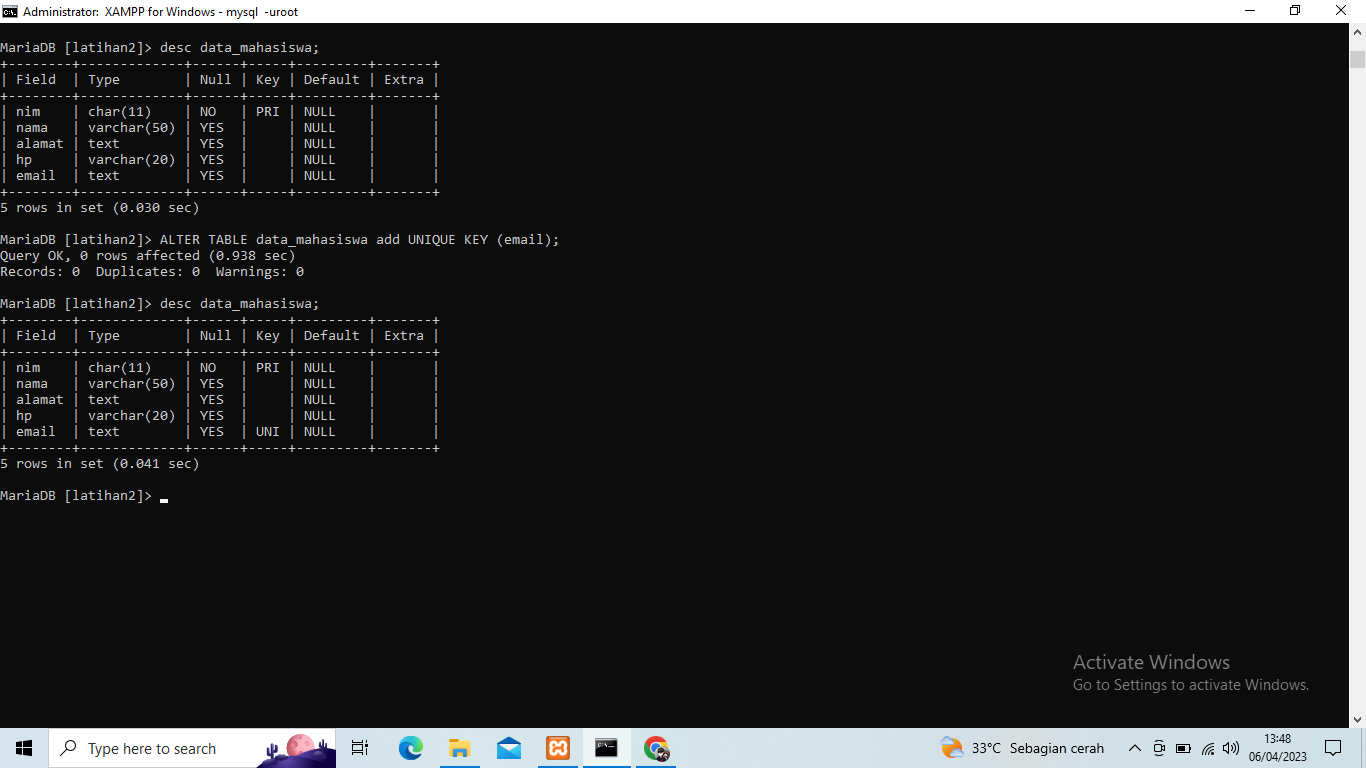Launch File Explorer from the taskbar
The height and width of the screenshot is (768, 1366).
459,748
